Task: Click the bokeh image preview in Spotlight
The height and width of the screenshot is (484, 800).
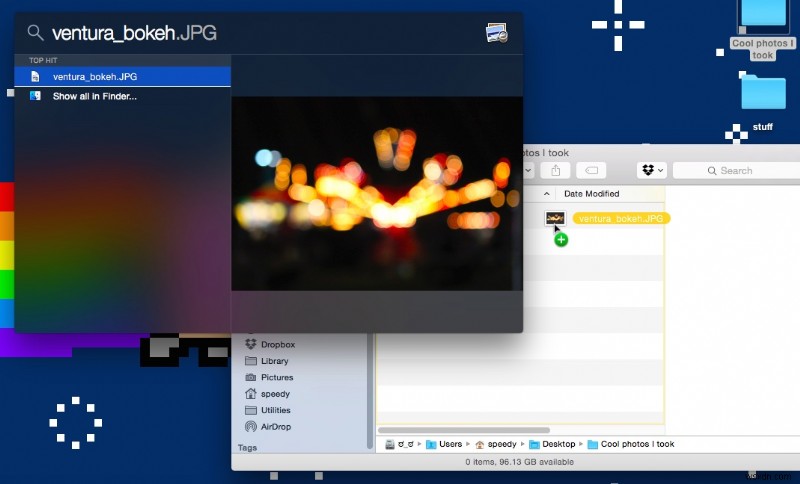Action: (377, 193)
